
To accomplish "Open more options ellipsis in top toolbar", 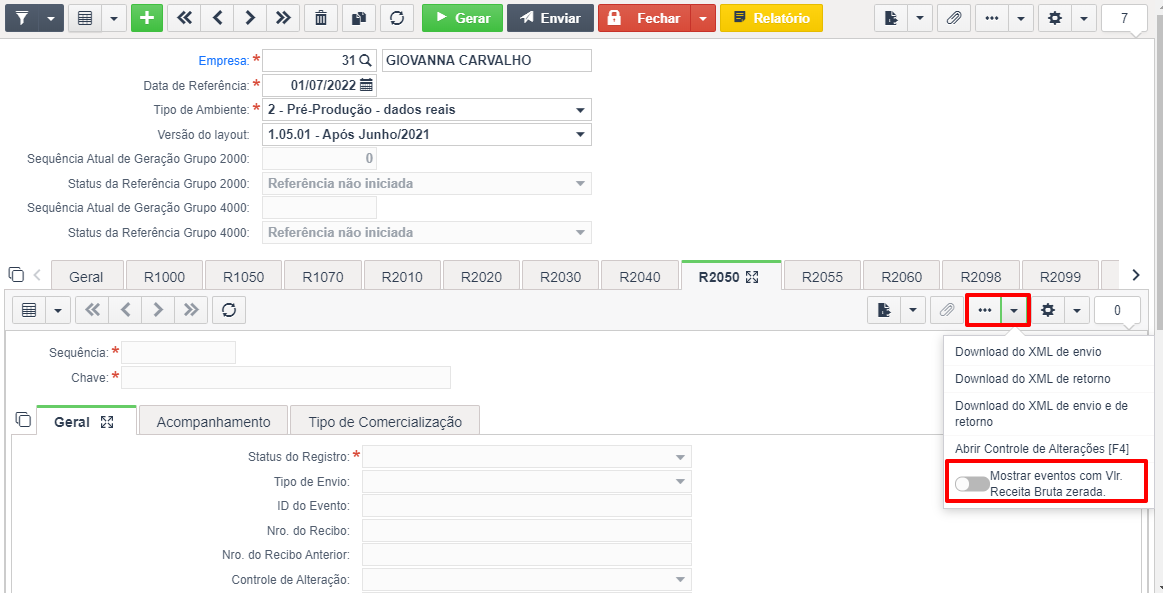I will pyautogui.click(x=992, y=19).
